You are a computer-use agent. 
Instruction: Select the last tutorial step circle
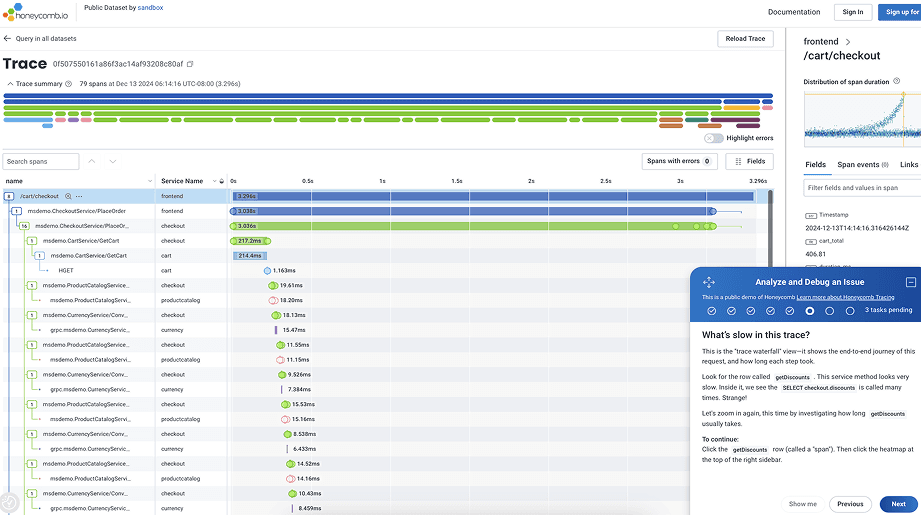point(850,311)
